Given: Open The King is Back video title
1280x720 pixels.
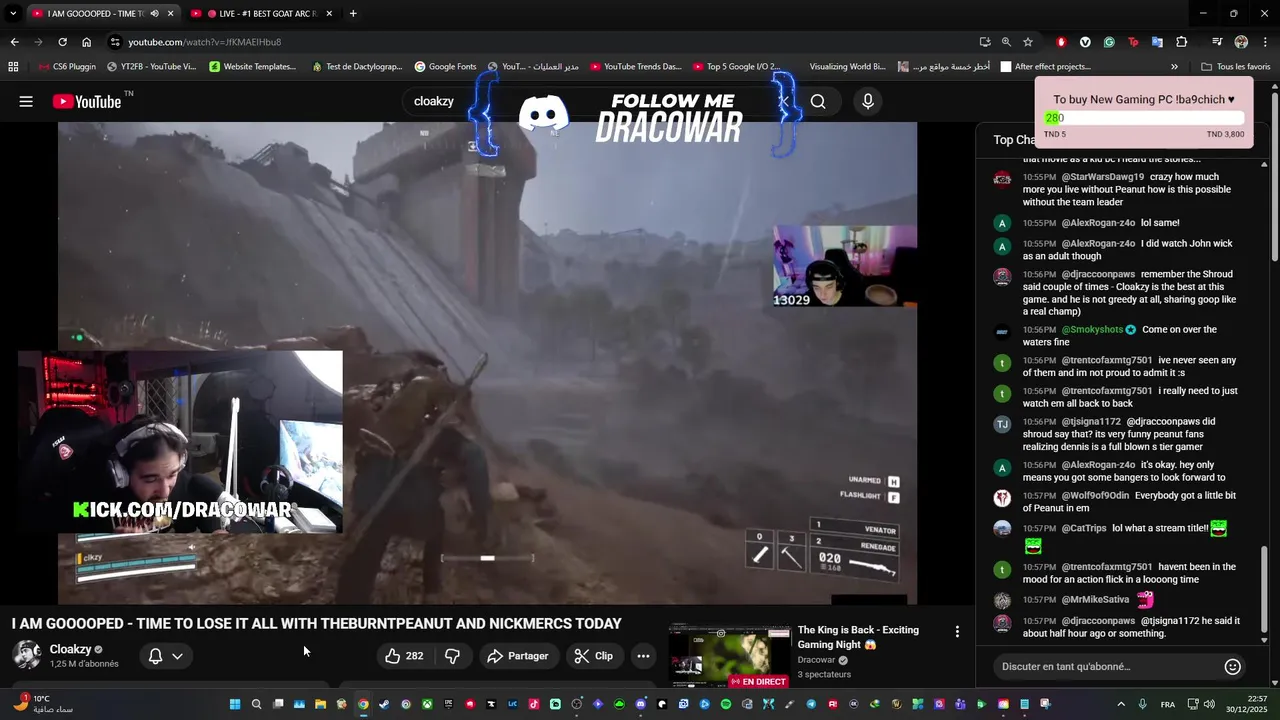Looking at the screenshot, I should (x=858, y=637).
